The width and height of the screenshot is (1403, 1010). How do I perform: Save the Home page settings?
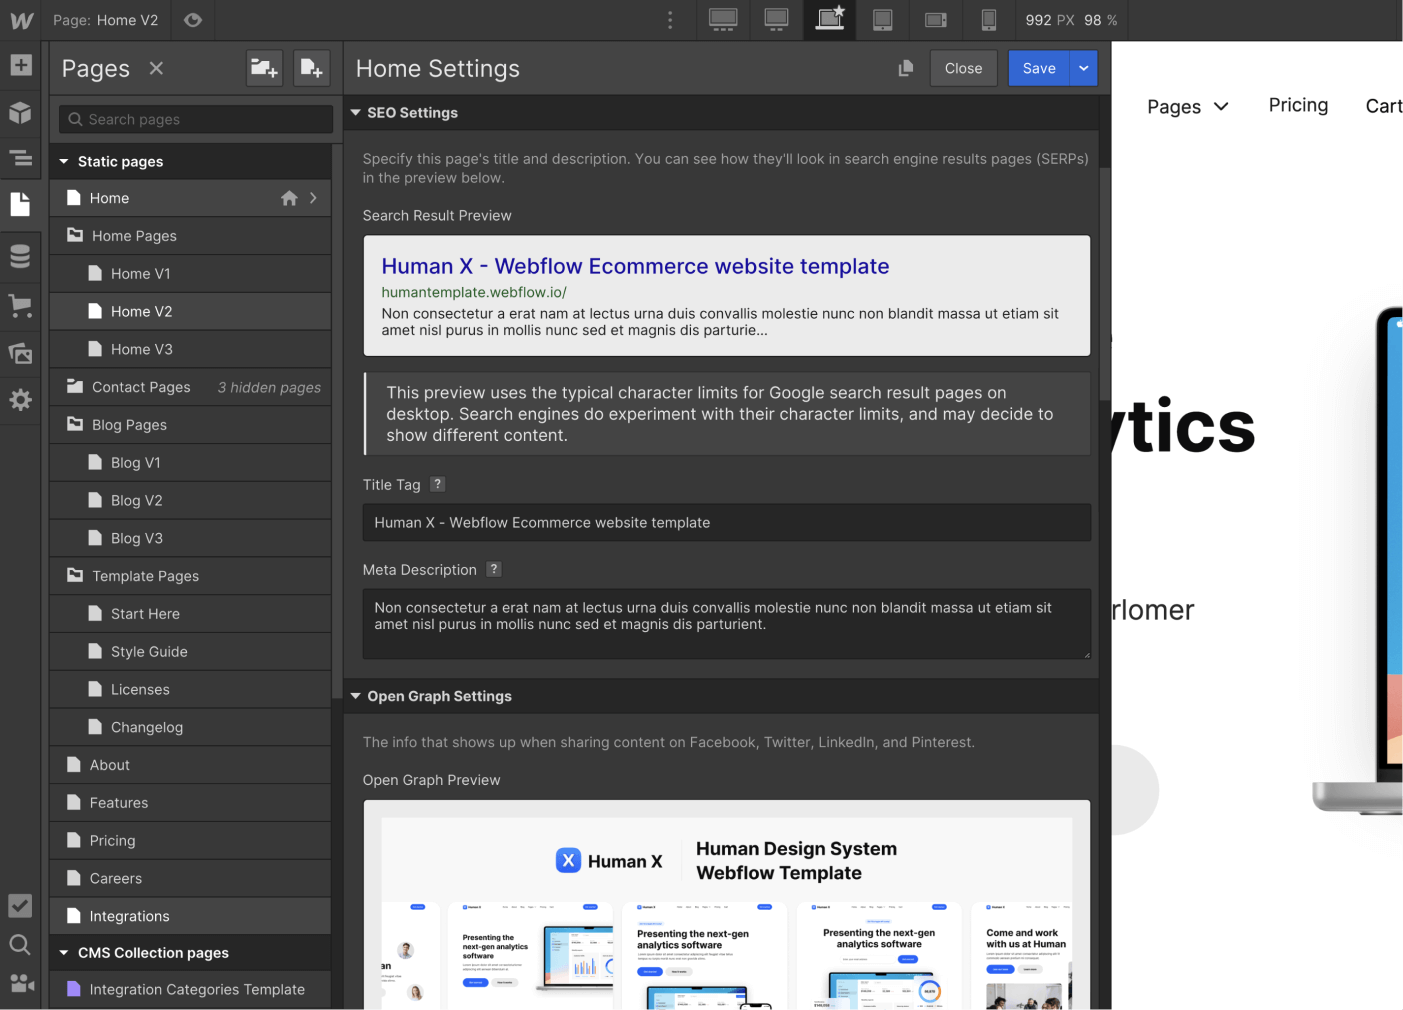(1039, 68)
